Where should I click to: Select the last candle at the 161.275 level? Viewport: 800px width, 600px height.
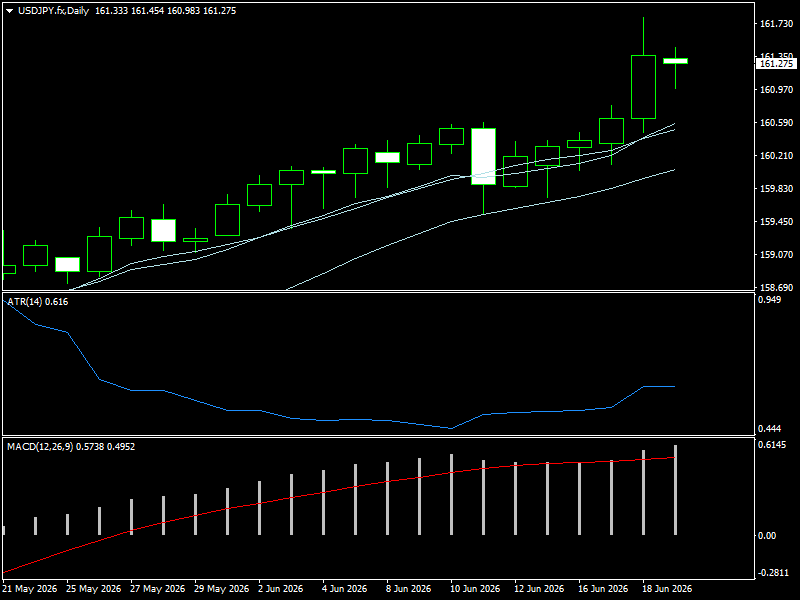pyautogui.click(x=676, y=61)
